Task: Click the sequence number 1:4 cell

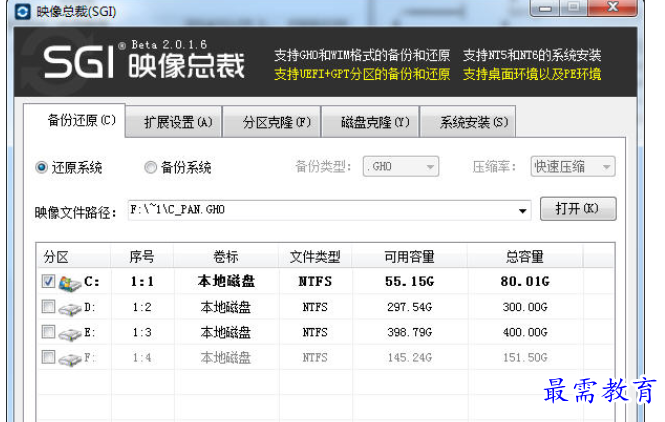Action: click(142, 358)
